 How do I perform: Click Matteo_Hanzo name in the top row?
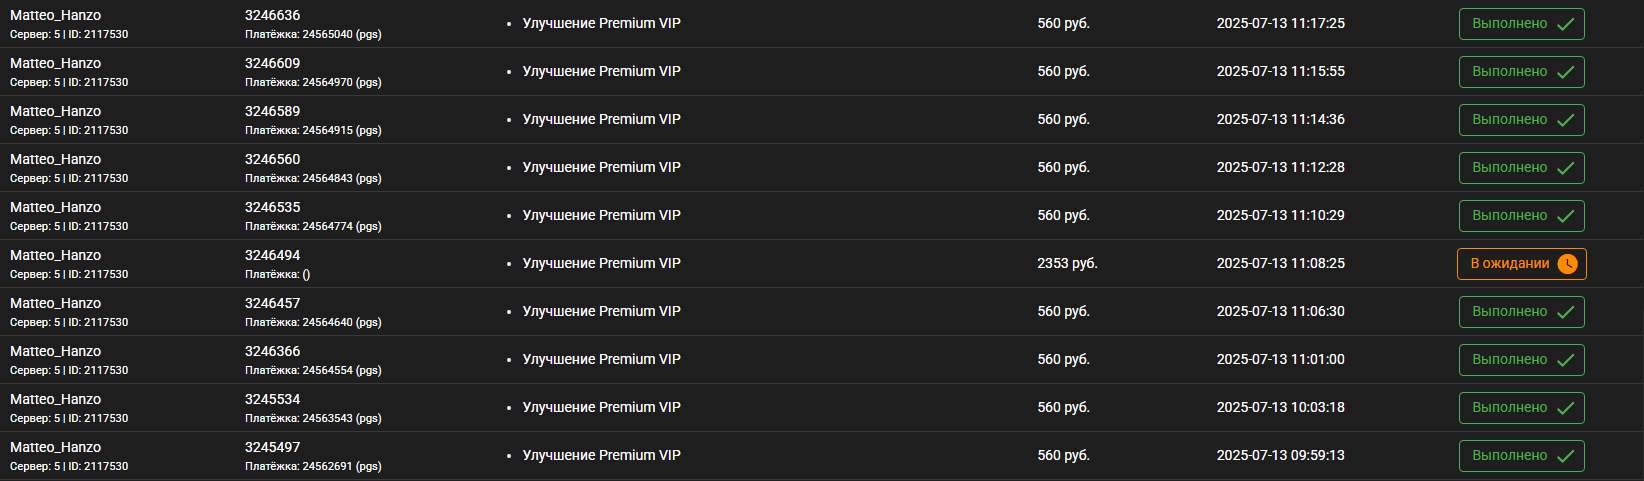55,15
